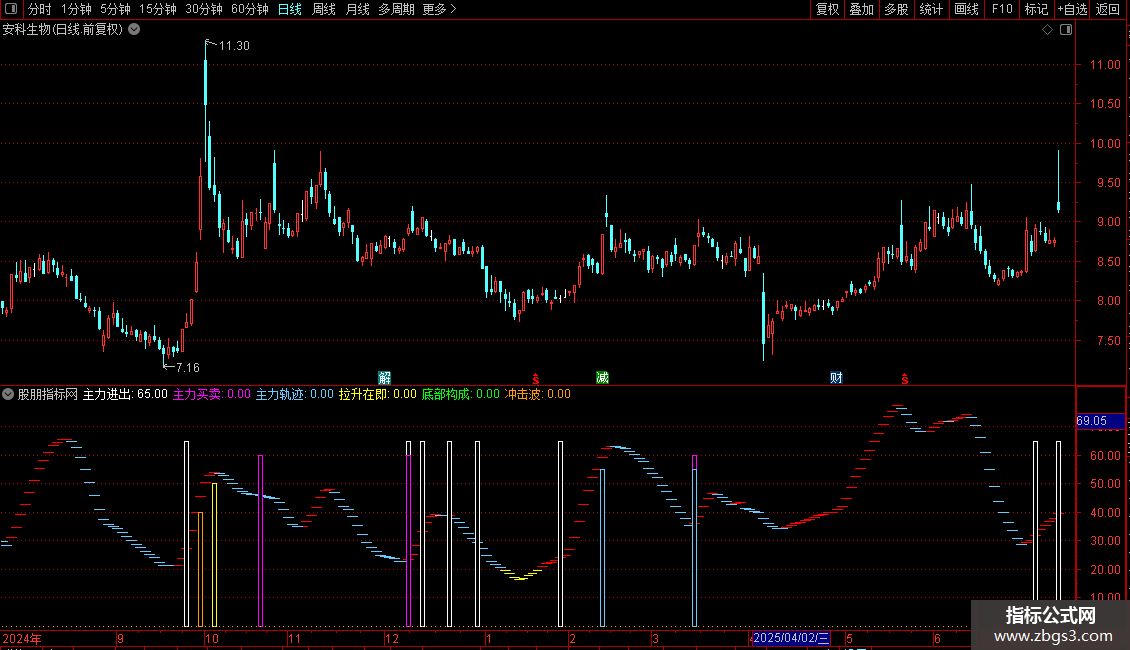The height and width of the screenshot is (650, 1130).
Task: Click the panel layout icon before 分时
Action: 11,9
